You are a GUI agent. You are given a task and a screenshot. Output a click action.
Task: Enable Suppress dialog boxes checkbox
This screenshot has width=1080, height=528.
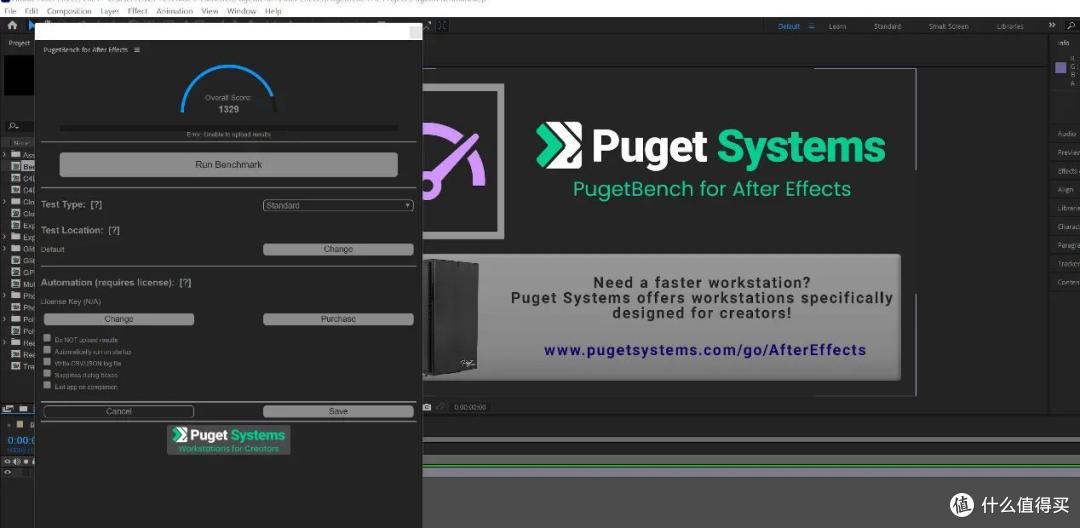(48, 373)
